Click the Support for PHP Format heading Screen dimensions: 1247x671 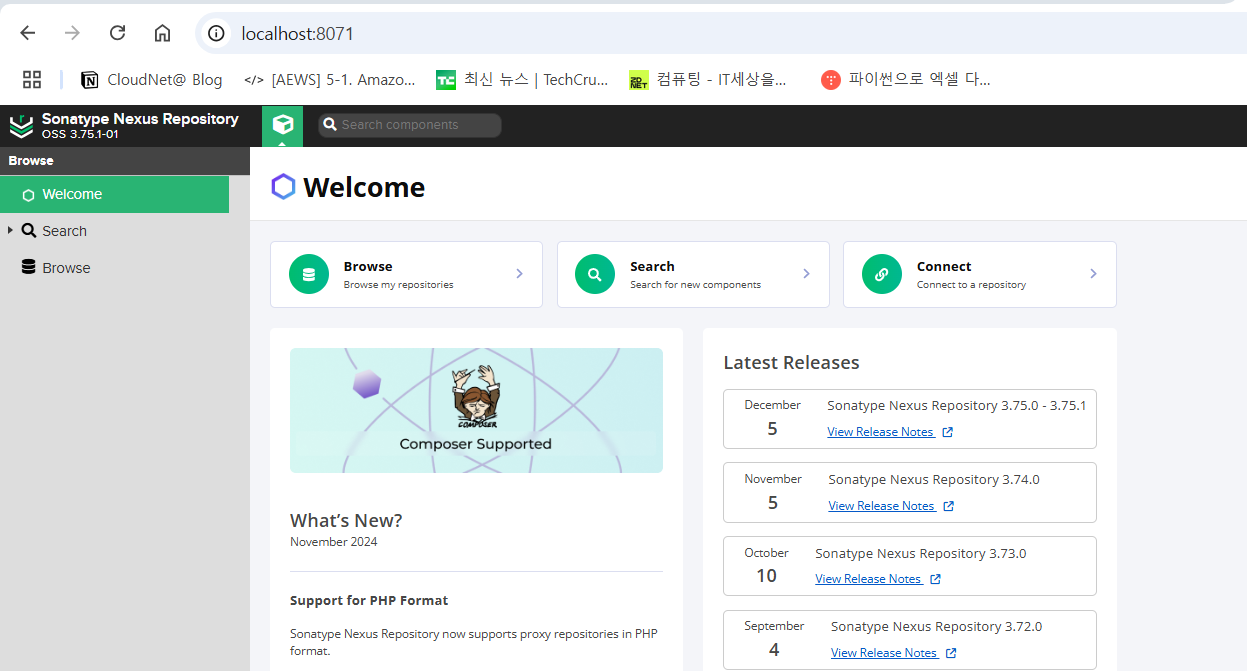pos(369,601)
